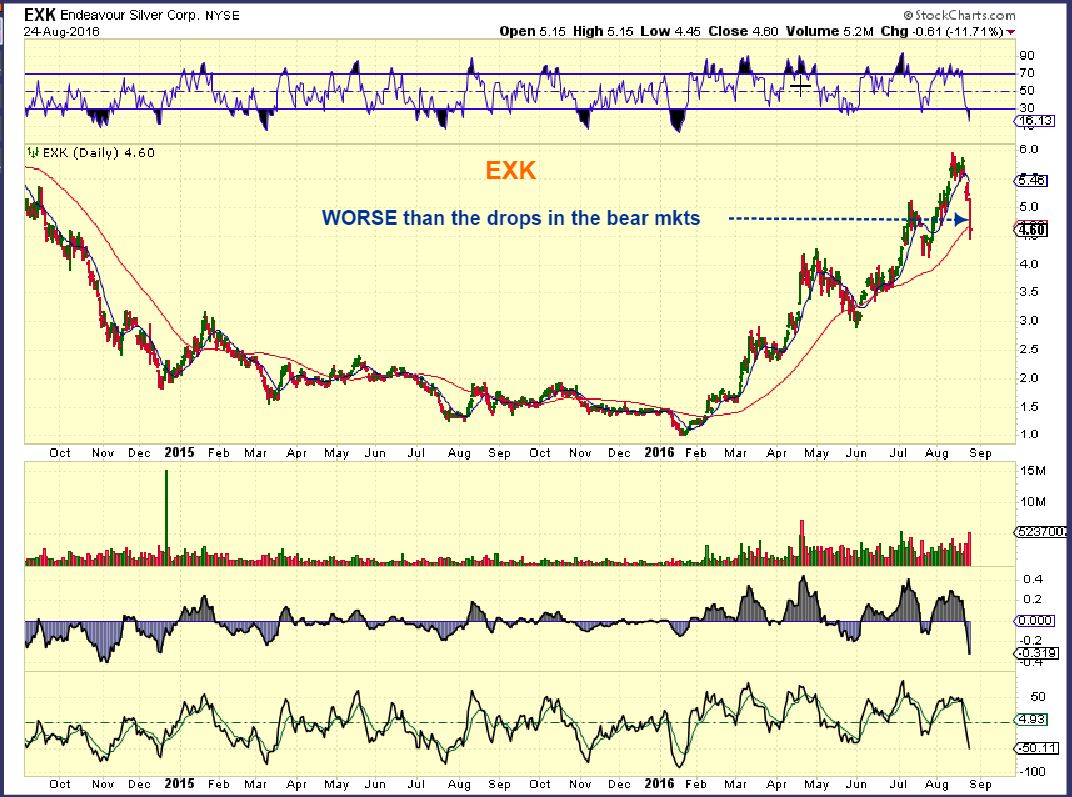Click the -100 label on the bottom oscillator scale
The image size is (1072, 797).
tap(1032, 772)
